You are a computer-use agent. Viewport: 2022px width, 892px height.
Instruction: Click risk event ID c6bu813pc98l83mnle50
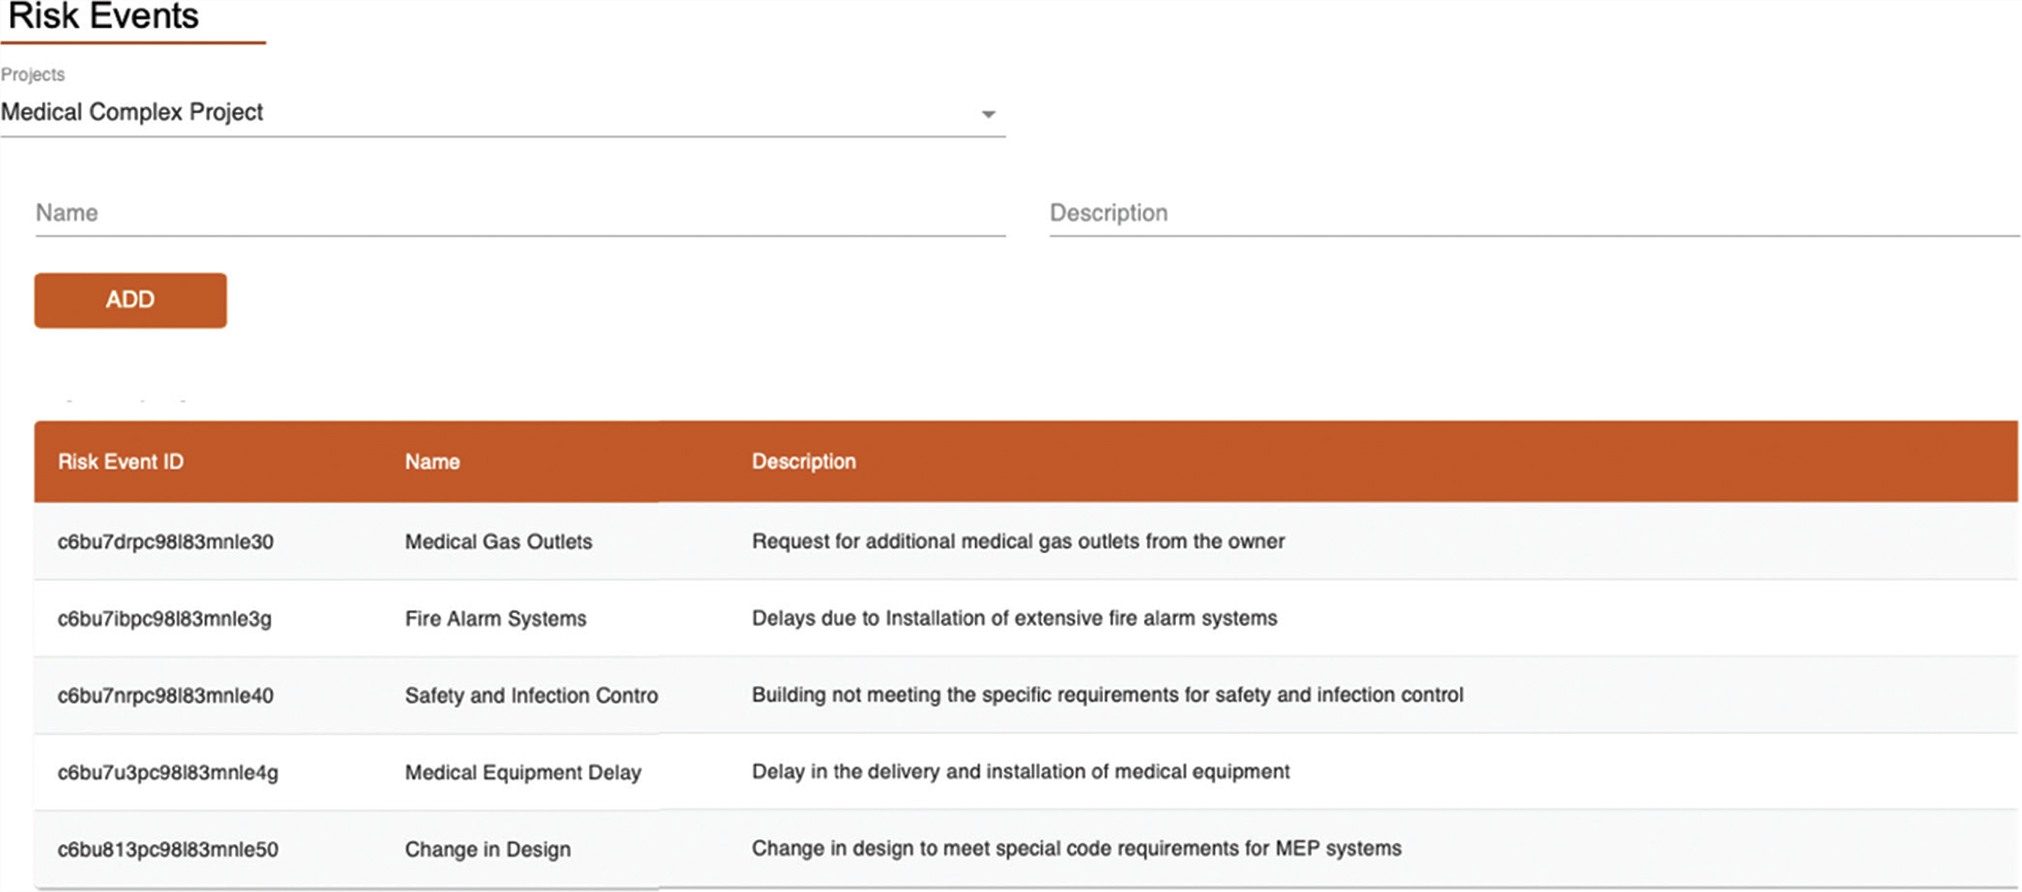pos(167,850)
